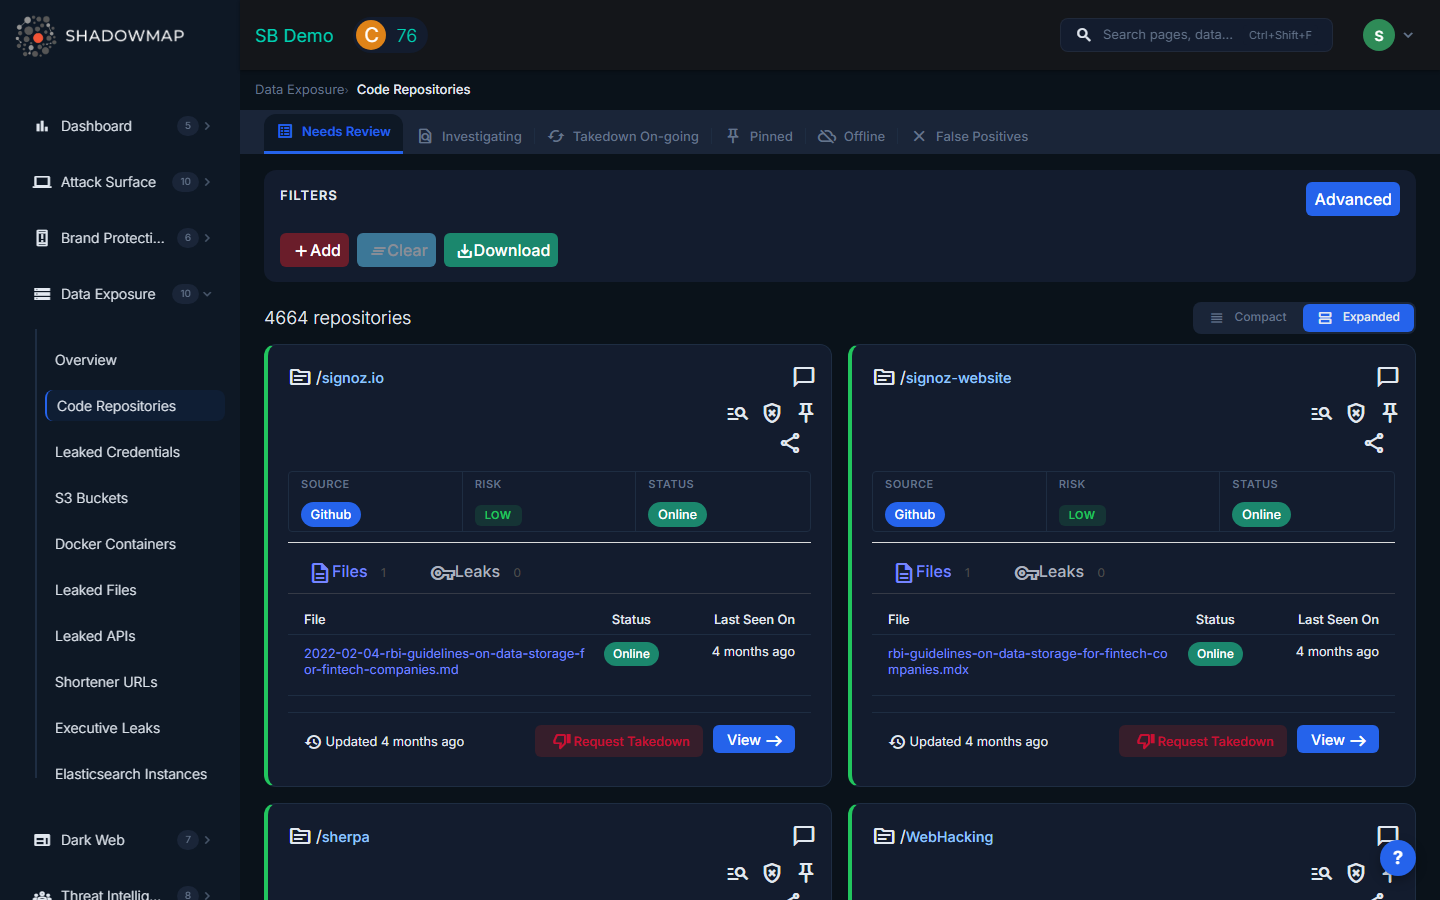This screenshot has height=900, width=1440.
Task: Check the credit balance badge showing 76
Action: pos(390,34)
